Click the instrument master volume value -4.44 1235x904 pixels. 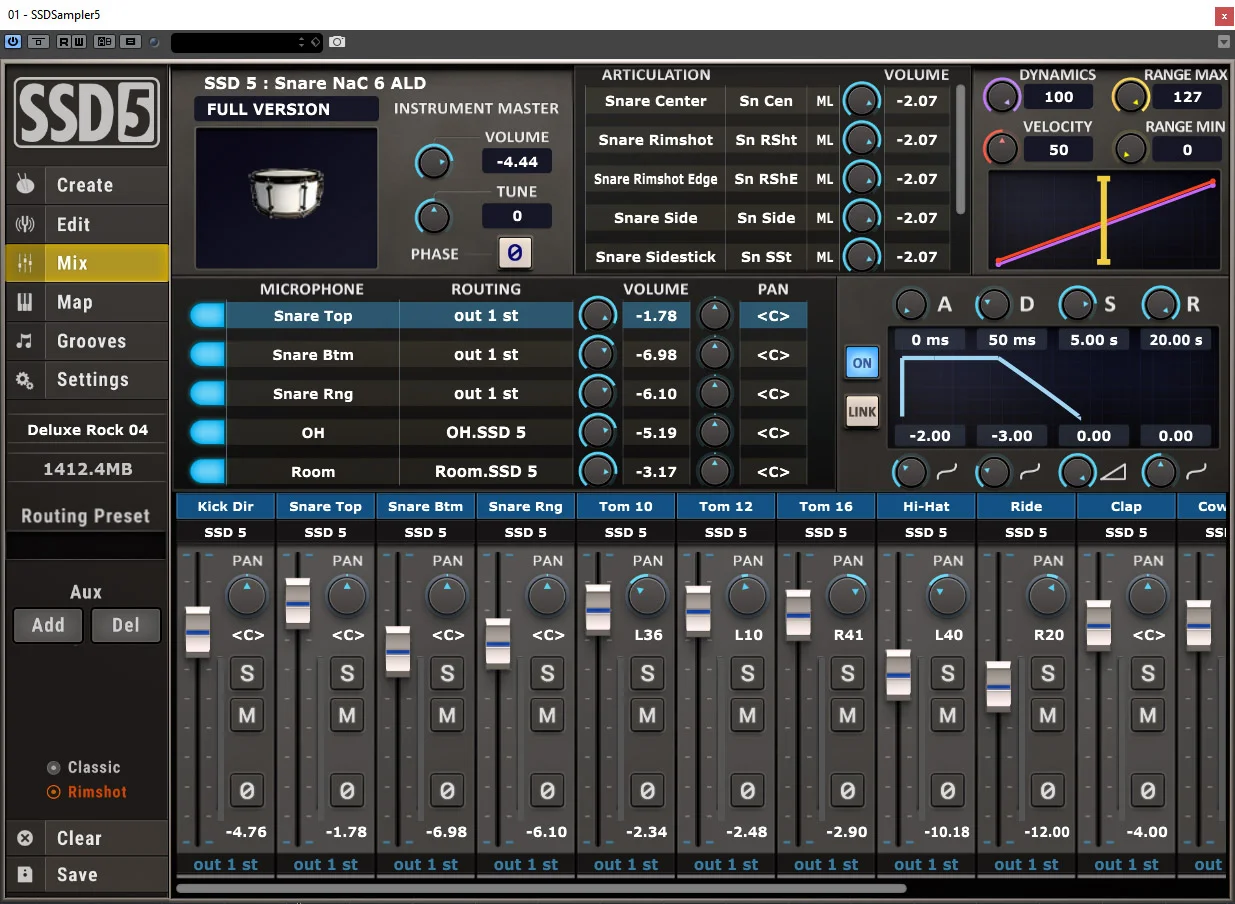click(516, 162)
